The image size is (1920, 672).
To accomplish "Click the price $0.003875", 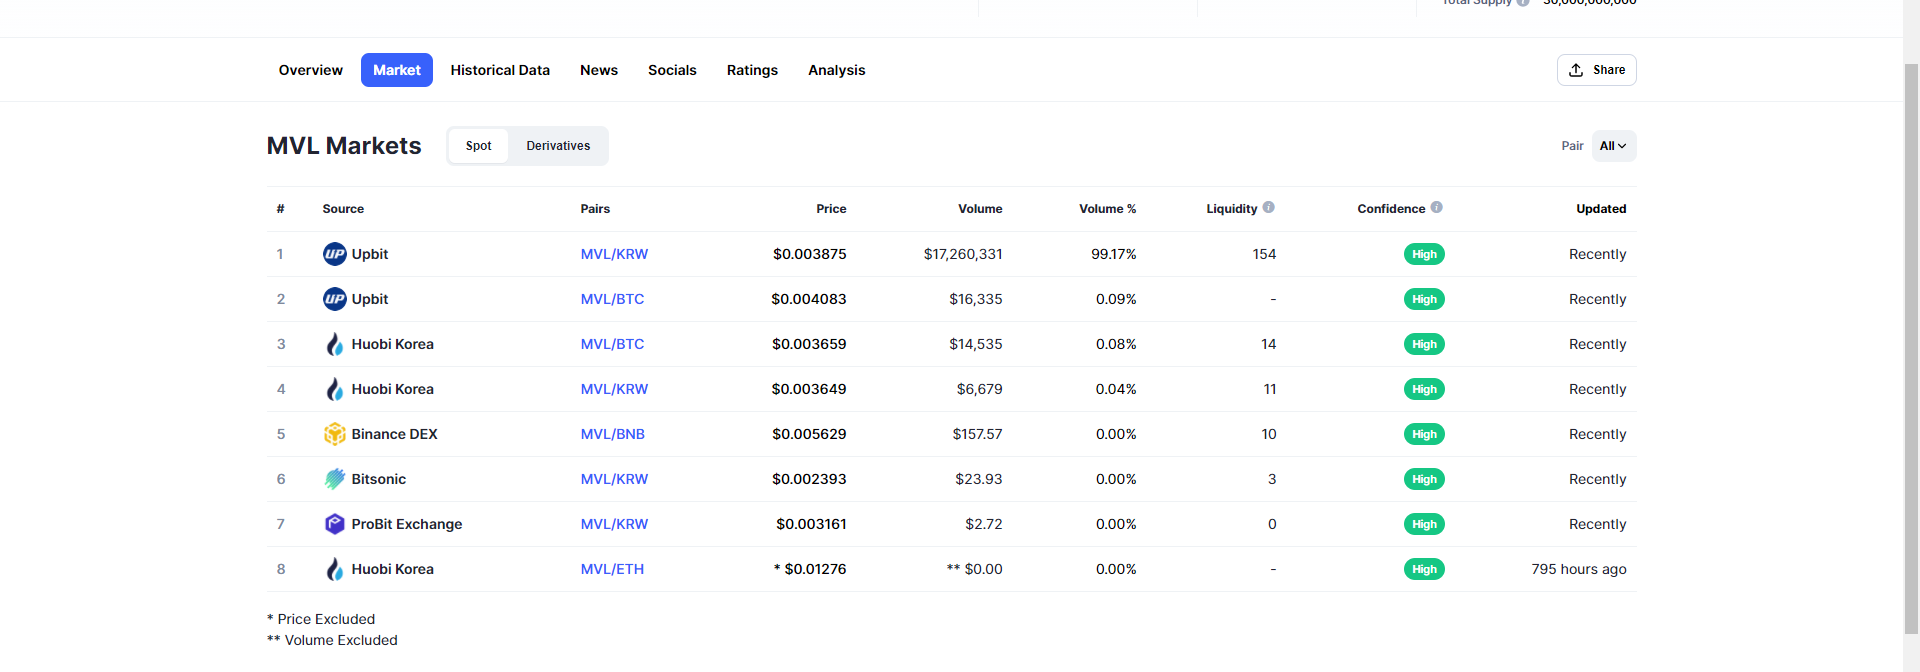I will 809,254.
